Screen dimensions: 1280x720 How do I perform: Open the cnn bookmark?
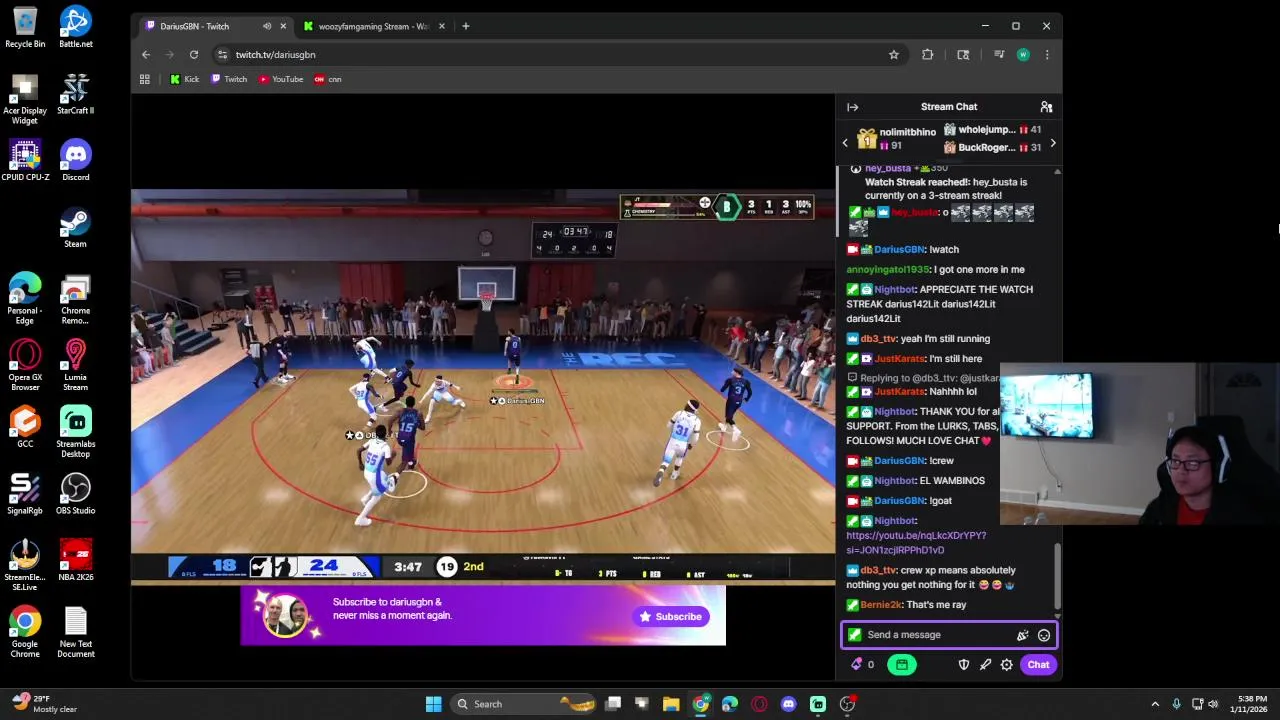(x=328, y=79)
